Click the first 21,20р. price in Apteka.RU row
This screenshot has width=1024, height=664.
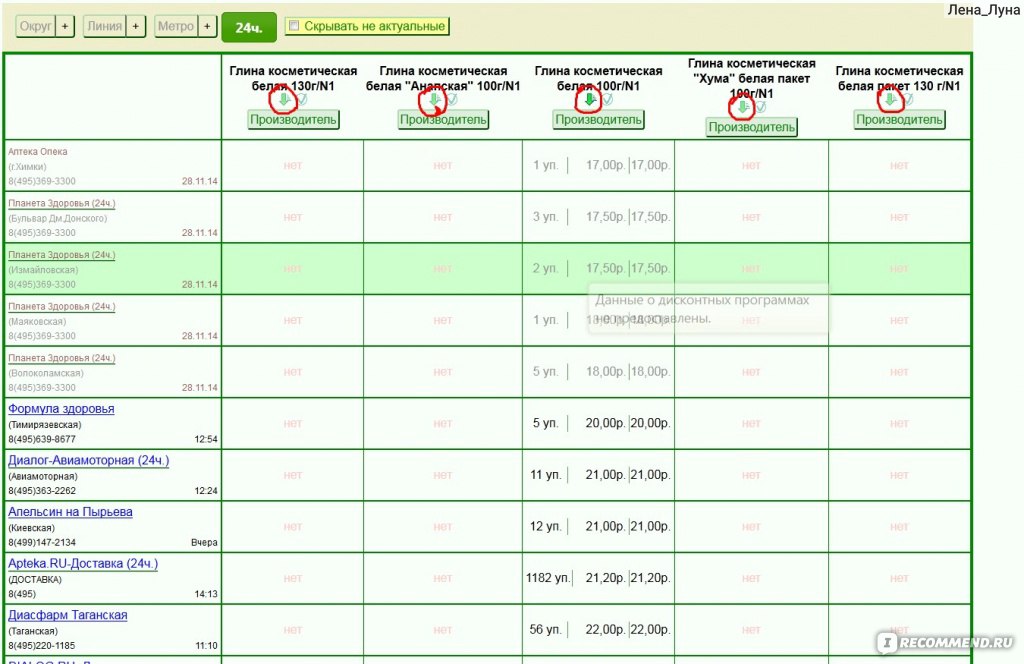605,578
